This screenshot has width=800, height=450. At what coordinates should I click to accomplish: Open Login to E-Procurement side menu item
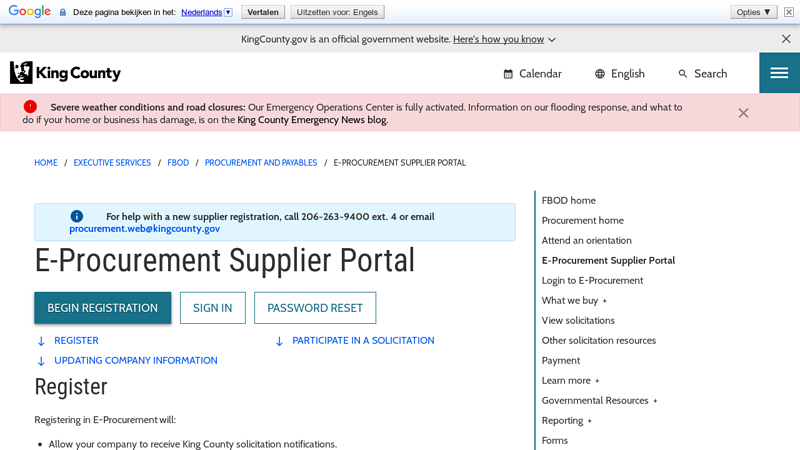coord(592,281)
